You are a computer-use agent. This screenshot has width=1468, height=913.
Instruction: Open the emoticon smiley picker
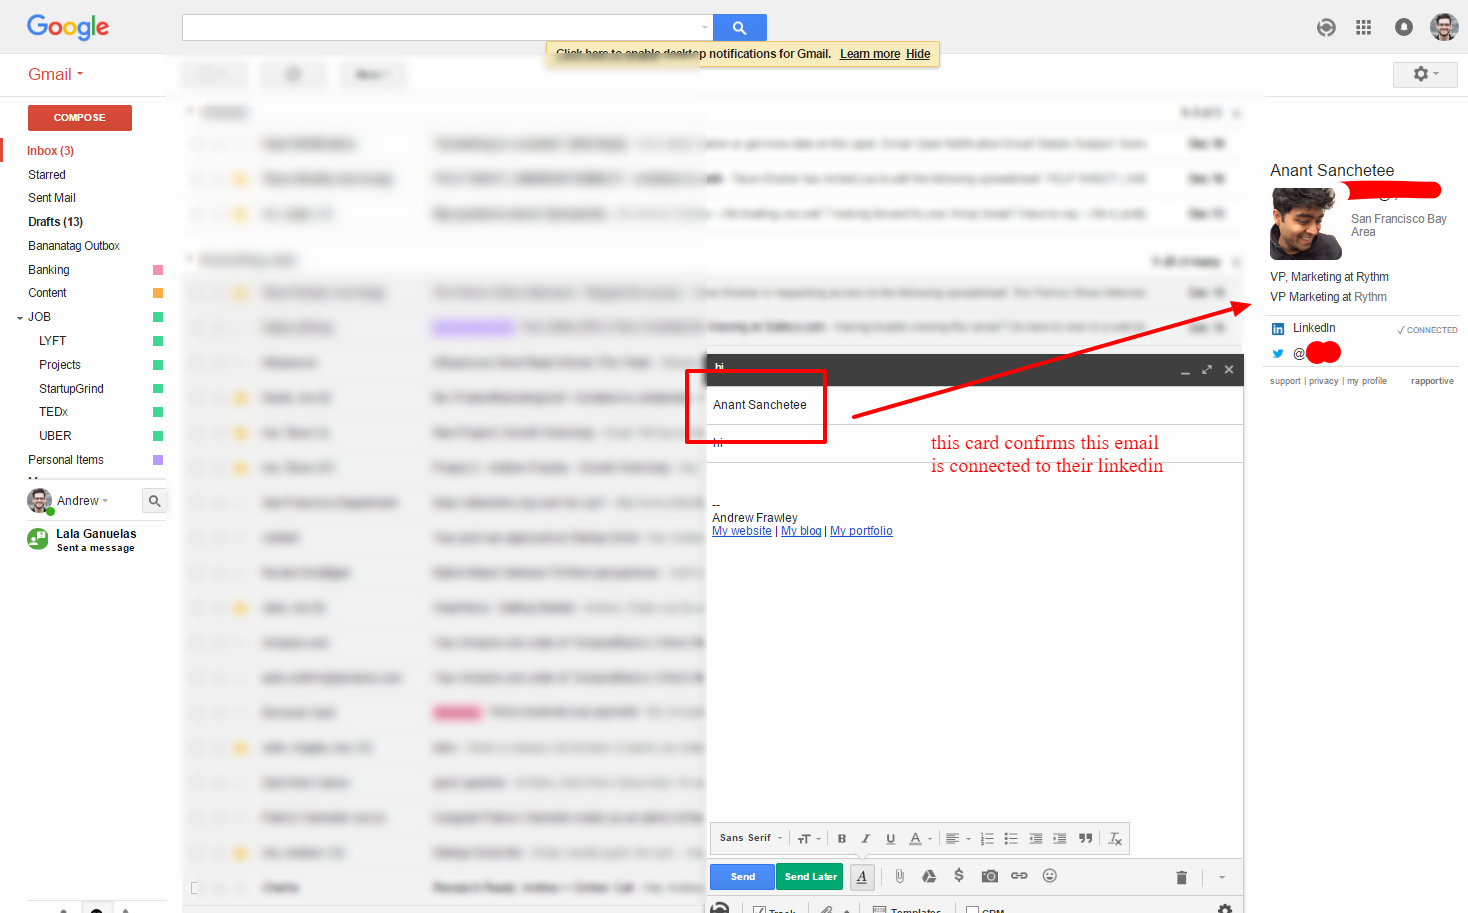(x=1049, y=876)
